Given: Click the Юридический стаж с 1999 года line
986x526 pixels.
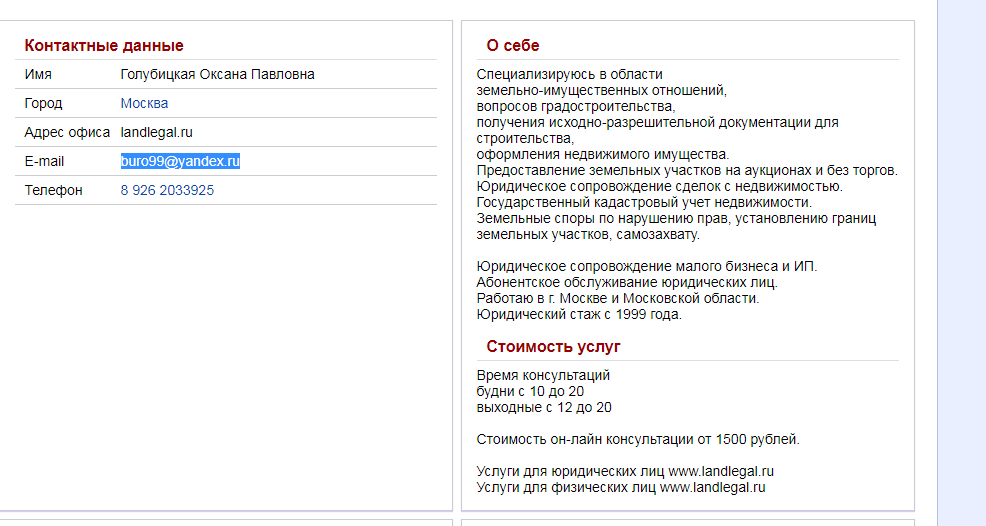Looking at the screenshot, I should pyautogui.click(x=579, y=314).
